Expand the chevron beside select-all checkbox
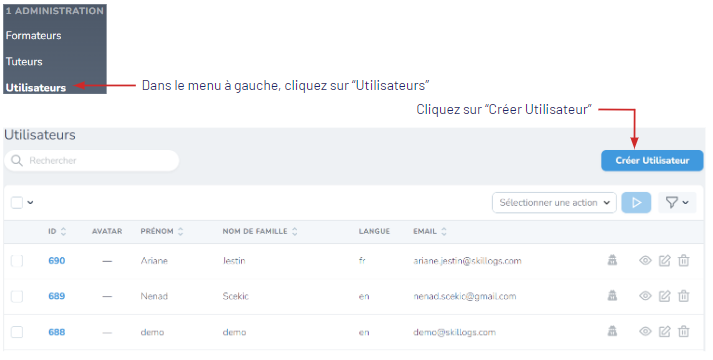The width and height of the screenshot is (713, 360). pos(30,203)
